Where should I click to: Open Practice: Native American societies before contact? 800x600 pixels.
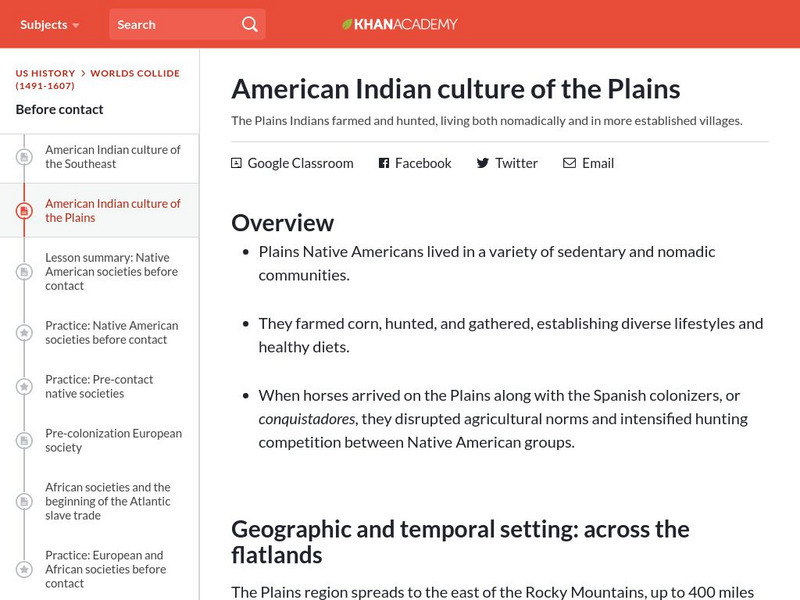coord(111,332)
